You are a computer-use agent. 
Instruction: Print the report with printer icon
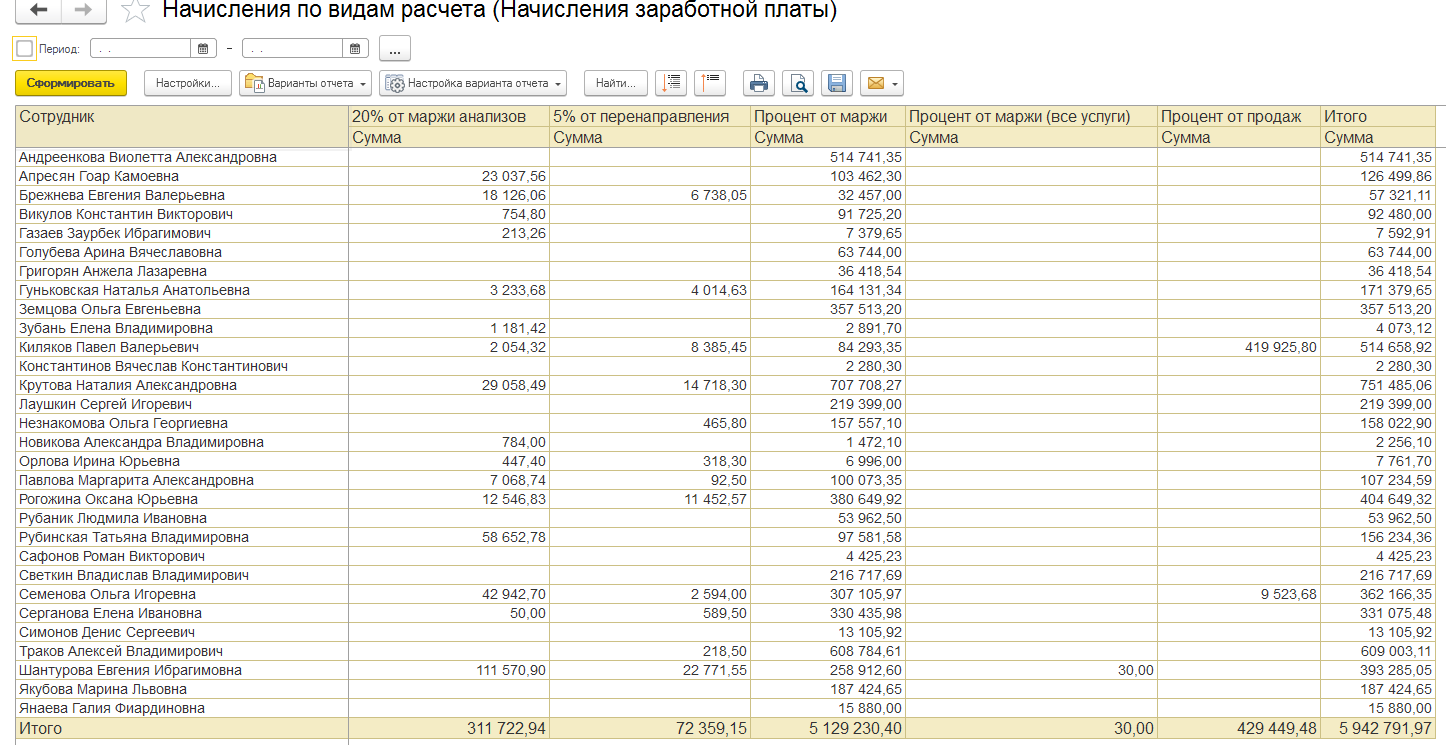click(760, 83)
